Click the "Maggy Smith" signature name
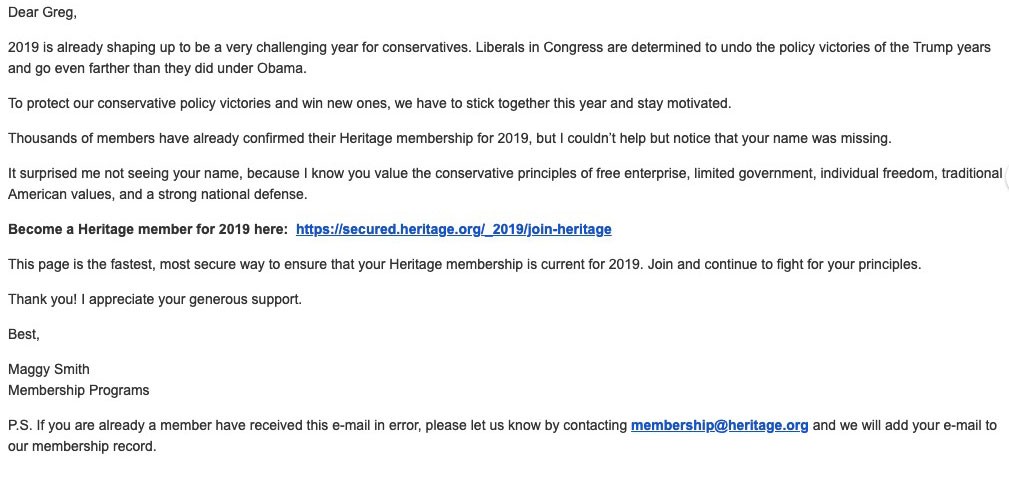The image size is (1009, 493). pyautogui.click(x=48, y=369)
